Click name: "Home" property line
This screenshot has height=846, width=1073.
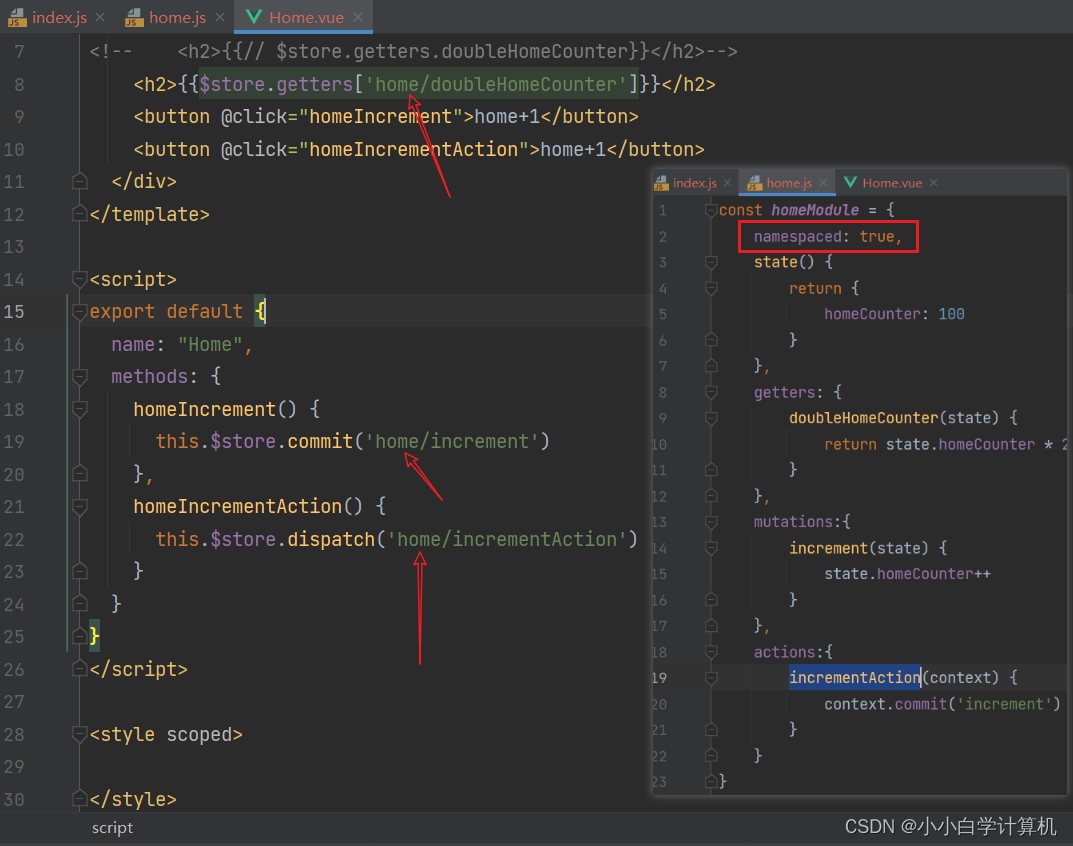(x=181, y=344)
